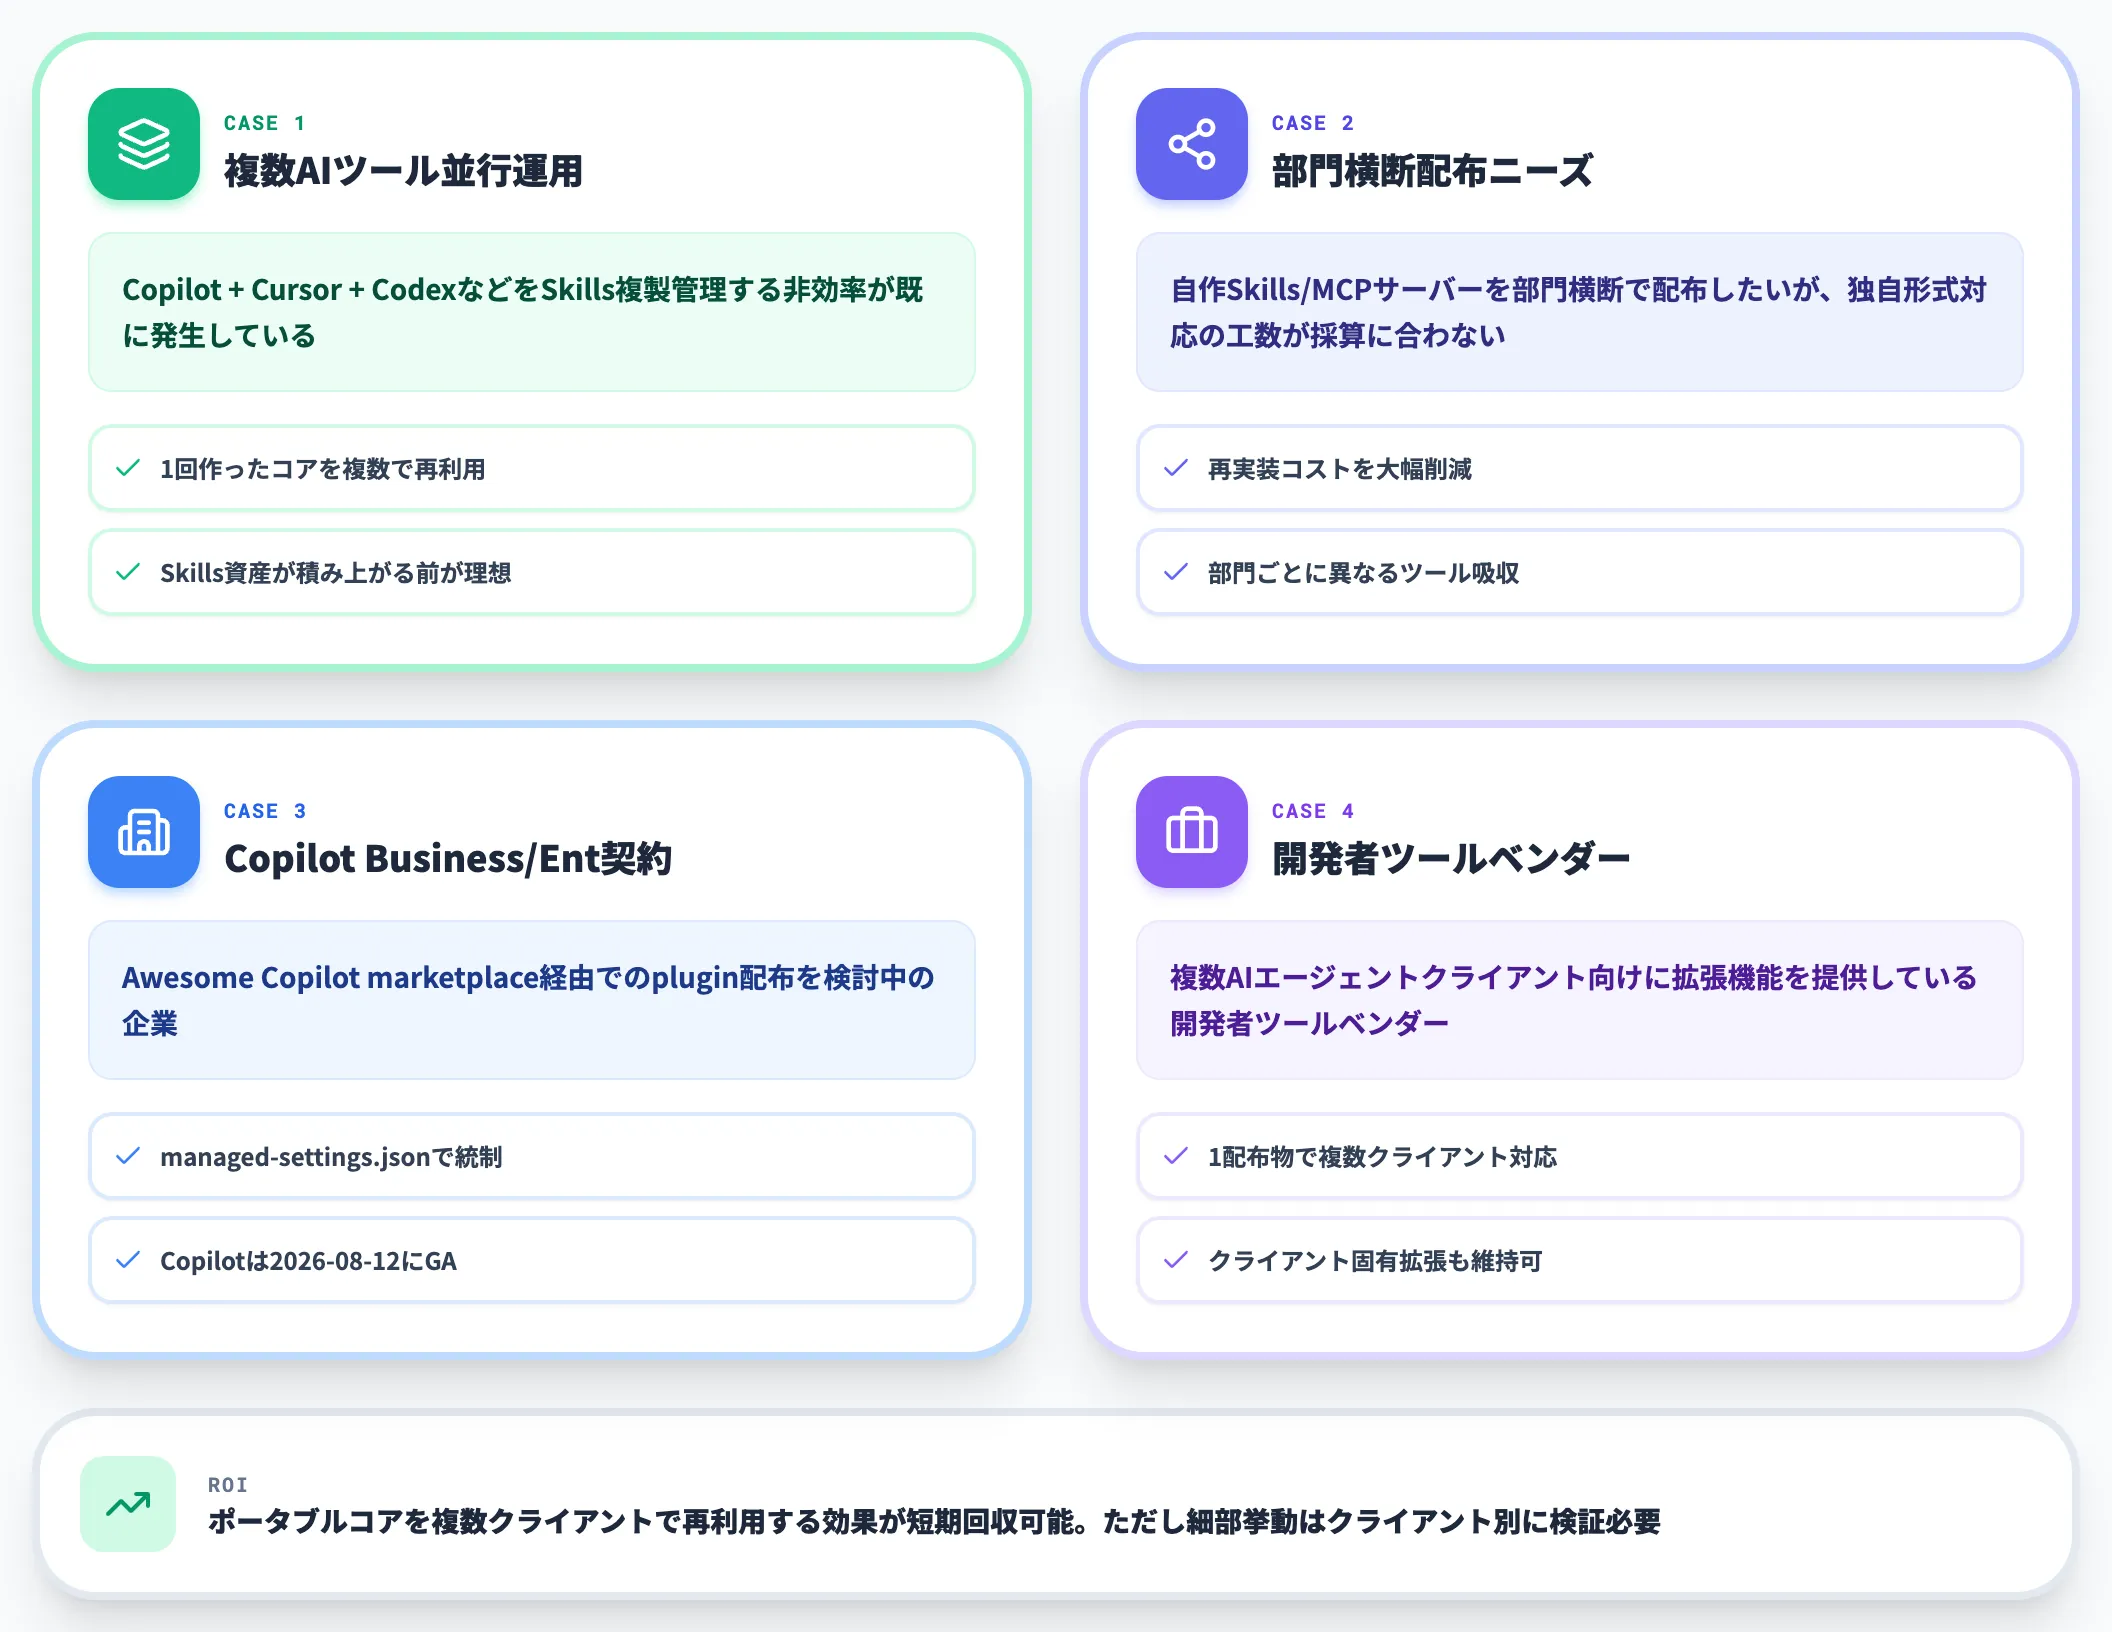Click the small ROI label
Viewport: 2112px width, 1632px height.
pos(228,1485)
